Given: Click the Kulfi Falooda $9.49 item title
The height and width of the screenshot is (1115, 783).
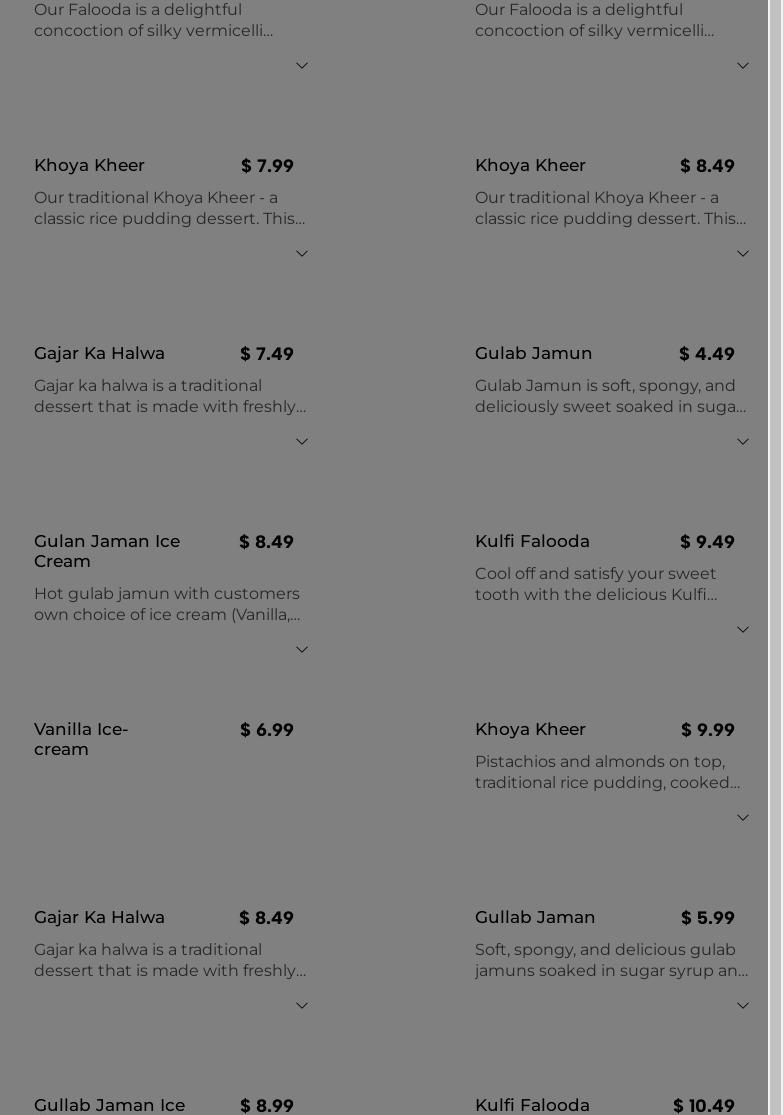Looking at the screenshot, I should coord(532,541).
